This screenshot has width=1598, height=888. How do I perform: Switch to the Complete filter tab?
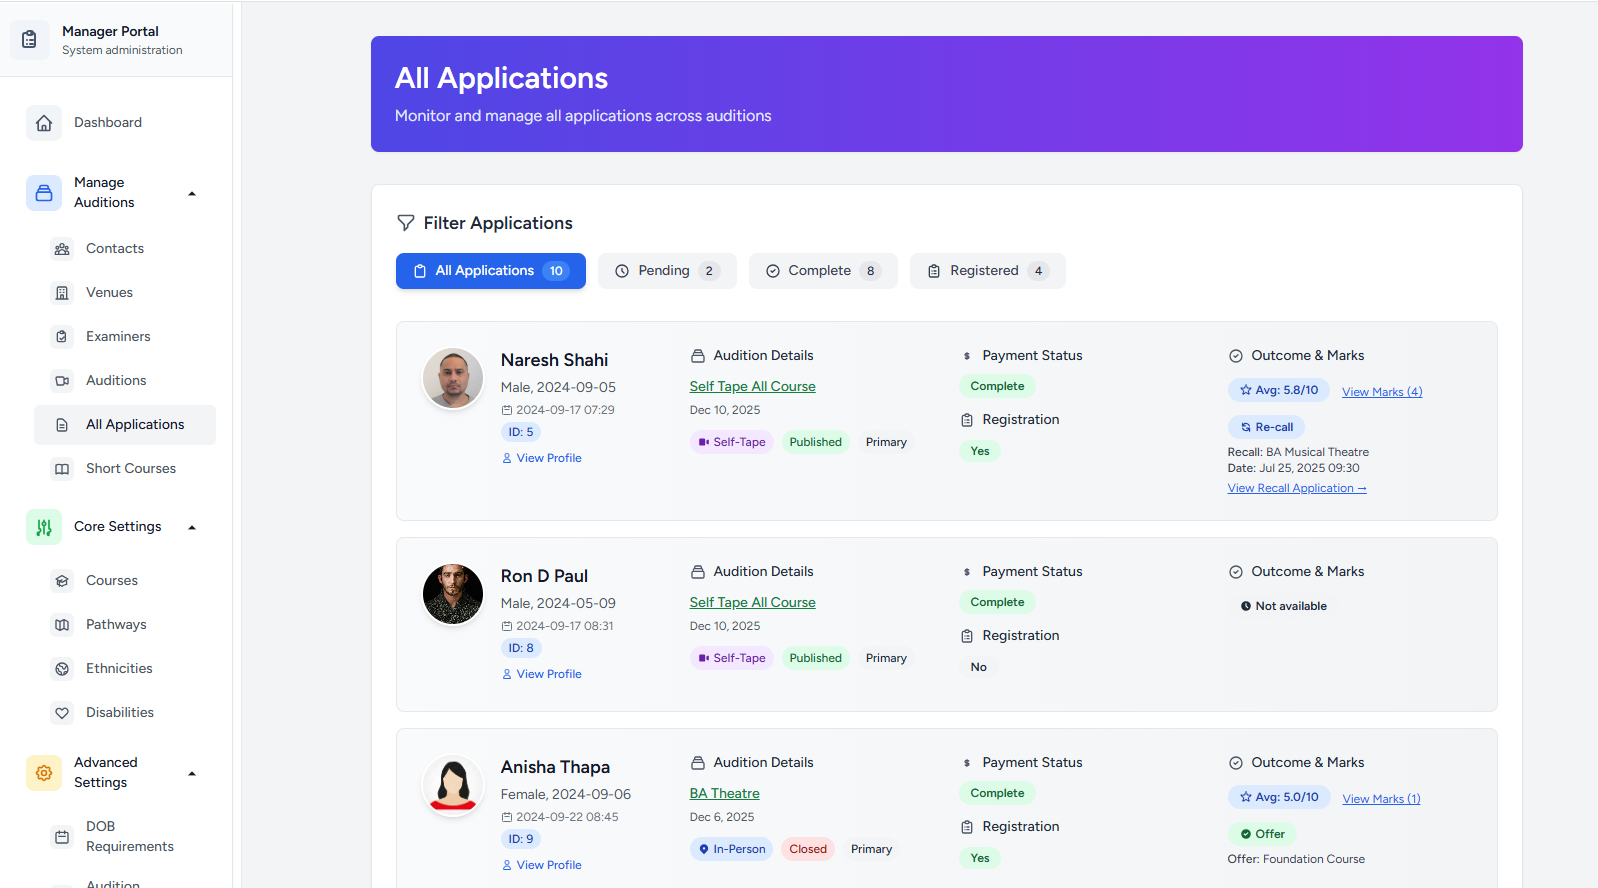click(x=822, y=271)
